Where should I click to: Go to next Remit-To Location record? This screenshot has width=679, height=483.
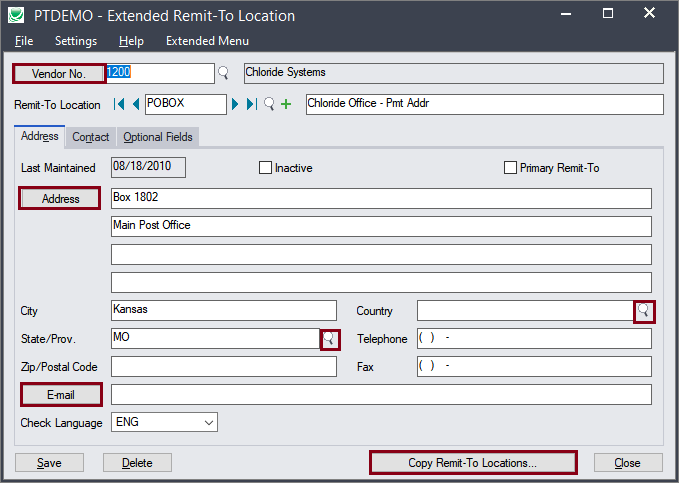click(x=236, y=104)
